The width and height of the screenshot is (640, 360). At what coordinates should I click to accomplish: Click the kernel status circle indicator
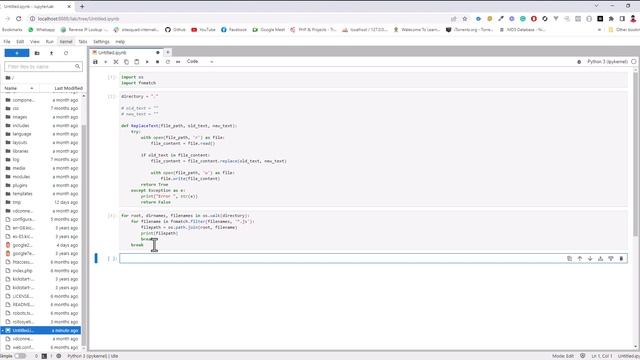tap(633, 62)
